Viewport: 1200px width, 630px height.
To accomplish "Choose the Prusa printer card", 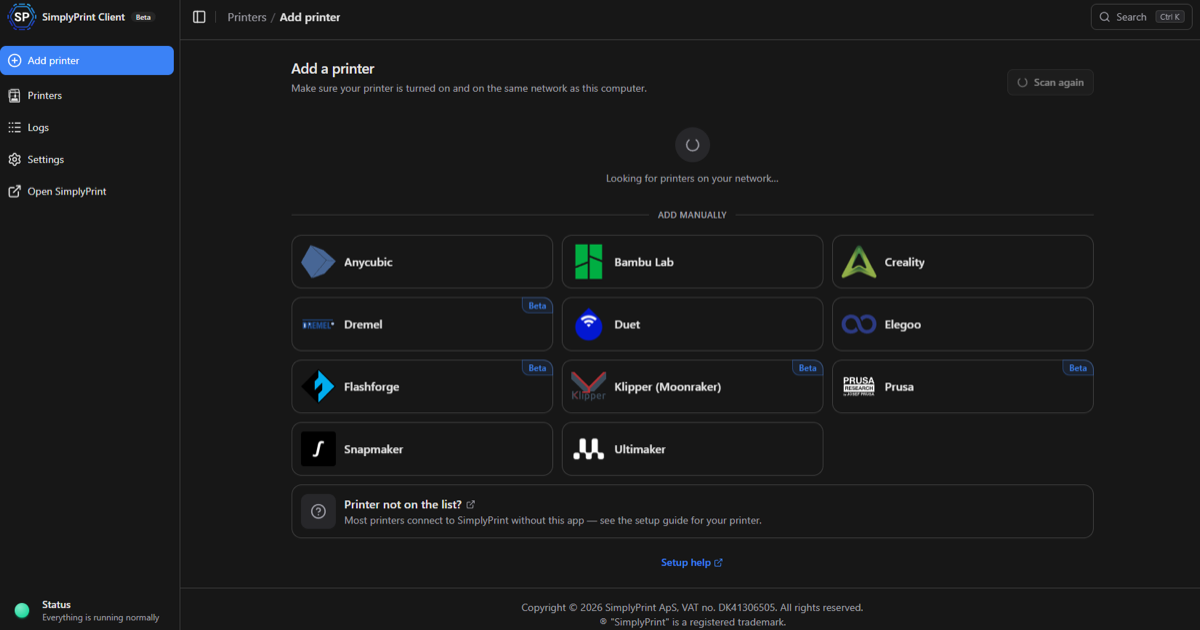I will coord(963,386).
